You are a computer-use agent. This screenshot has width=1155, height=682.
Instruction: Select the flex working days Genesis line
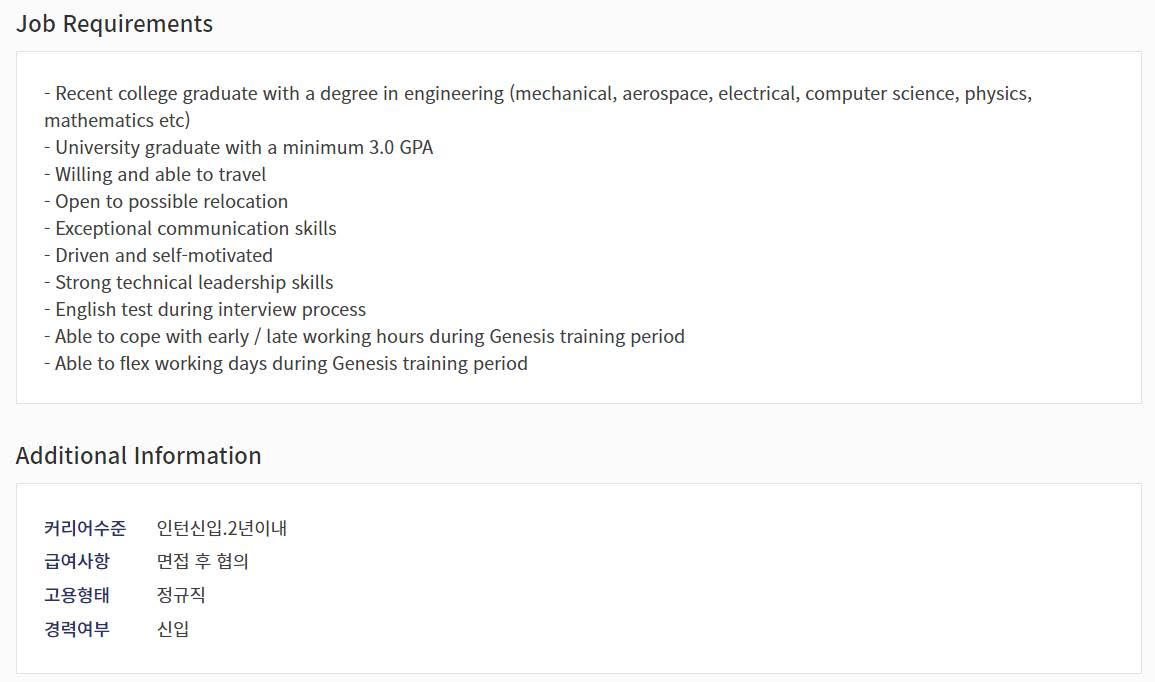pyautogui.click(x=286, y=364)
